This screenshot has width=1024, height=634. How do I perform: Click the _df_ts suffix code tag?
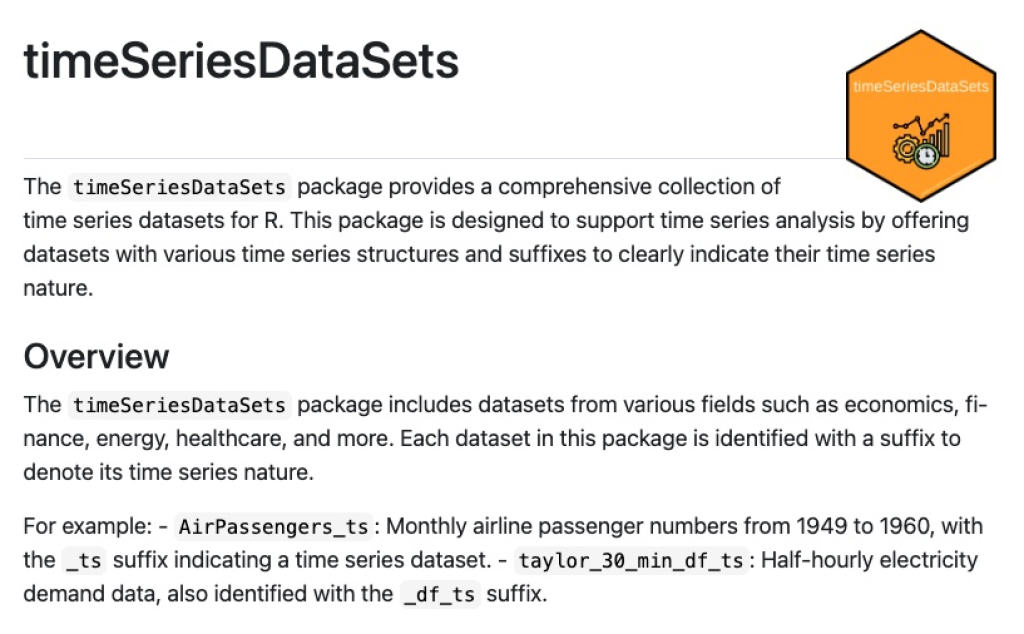point(440,595)
